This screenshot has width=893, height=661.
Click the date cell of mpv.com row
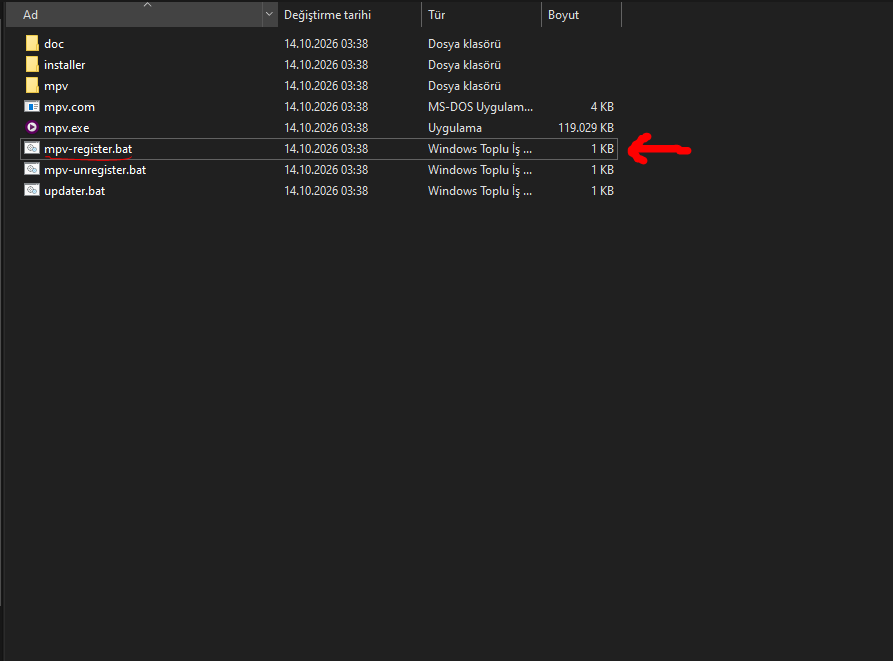click(326, 107)
